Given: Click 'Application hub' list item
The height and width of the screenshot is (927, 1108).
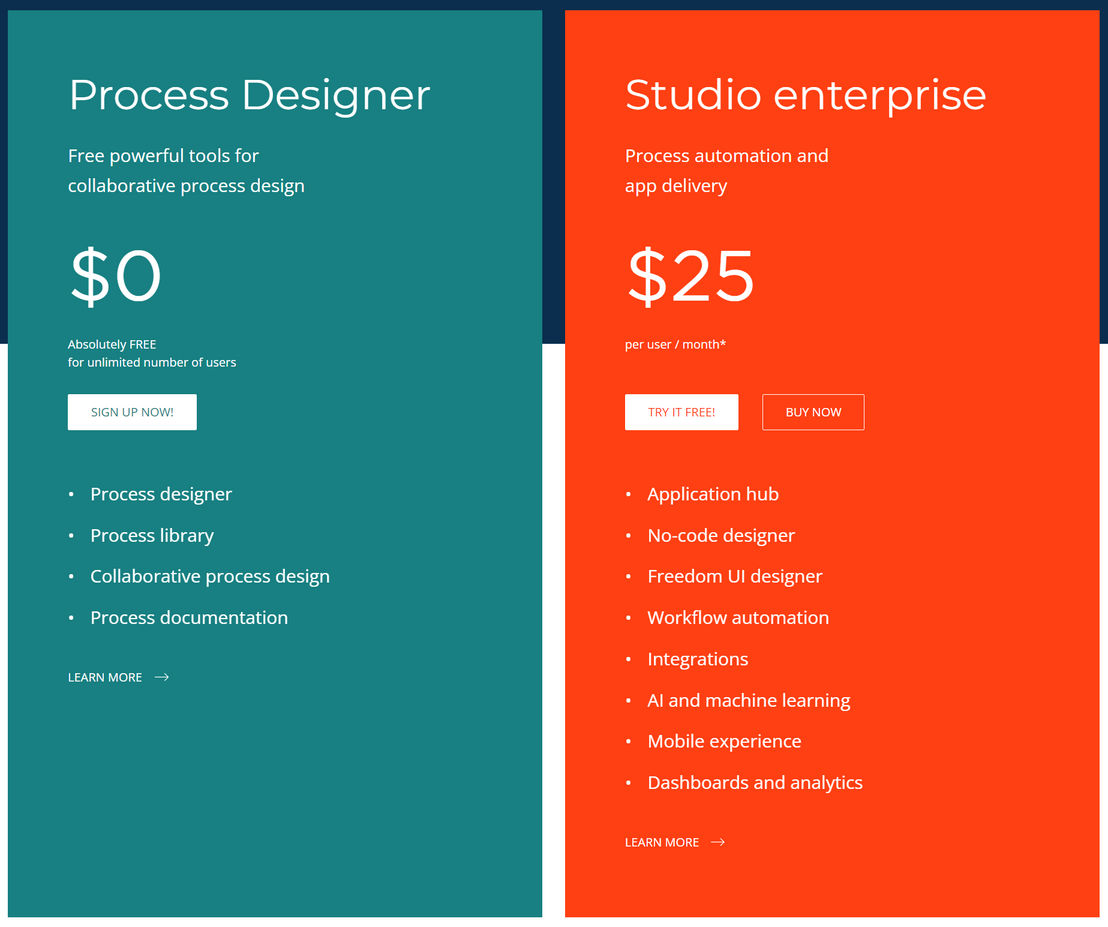Looking at the screenshot, I should point(713,495).
